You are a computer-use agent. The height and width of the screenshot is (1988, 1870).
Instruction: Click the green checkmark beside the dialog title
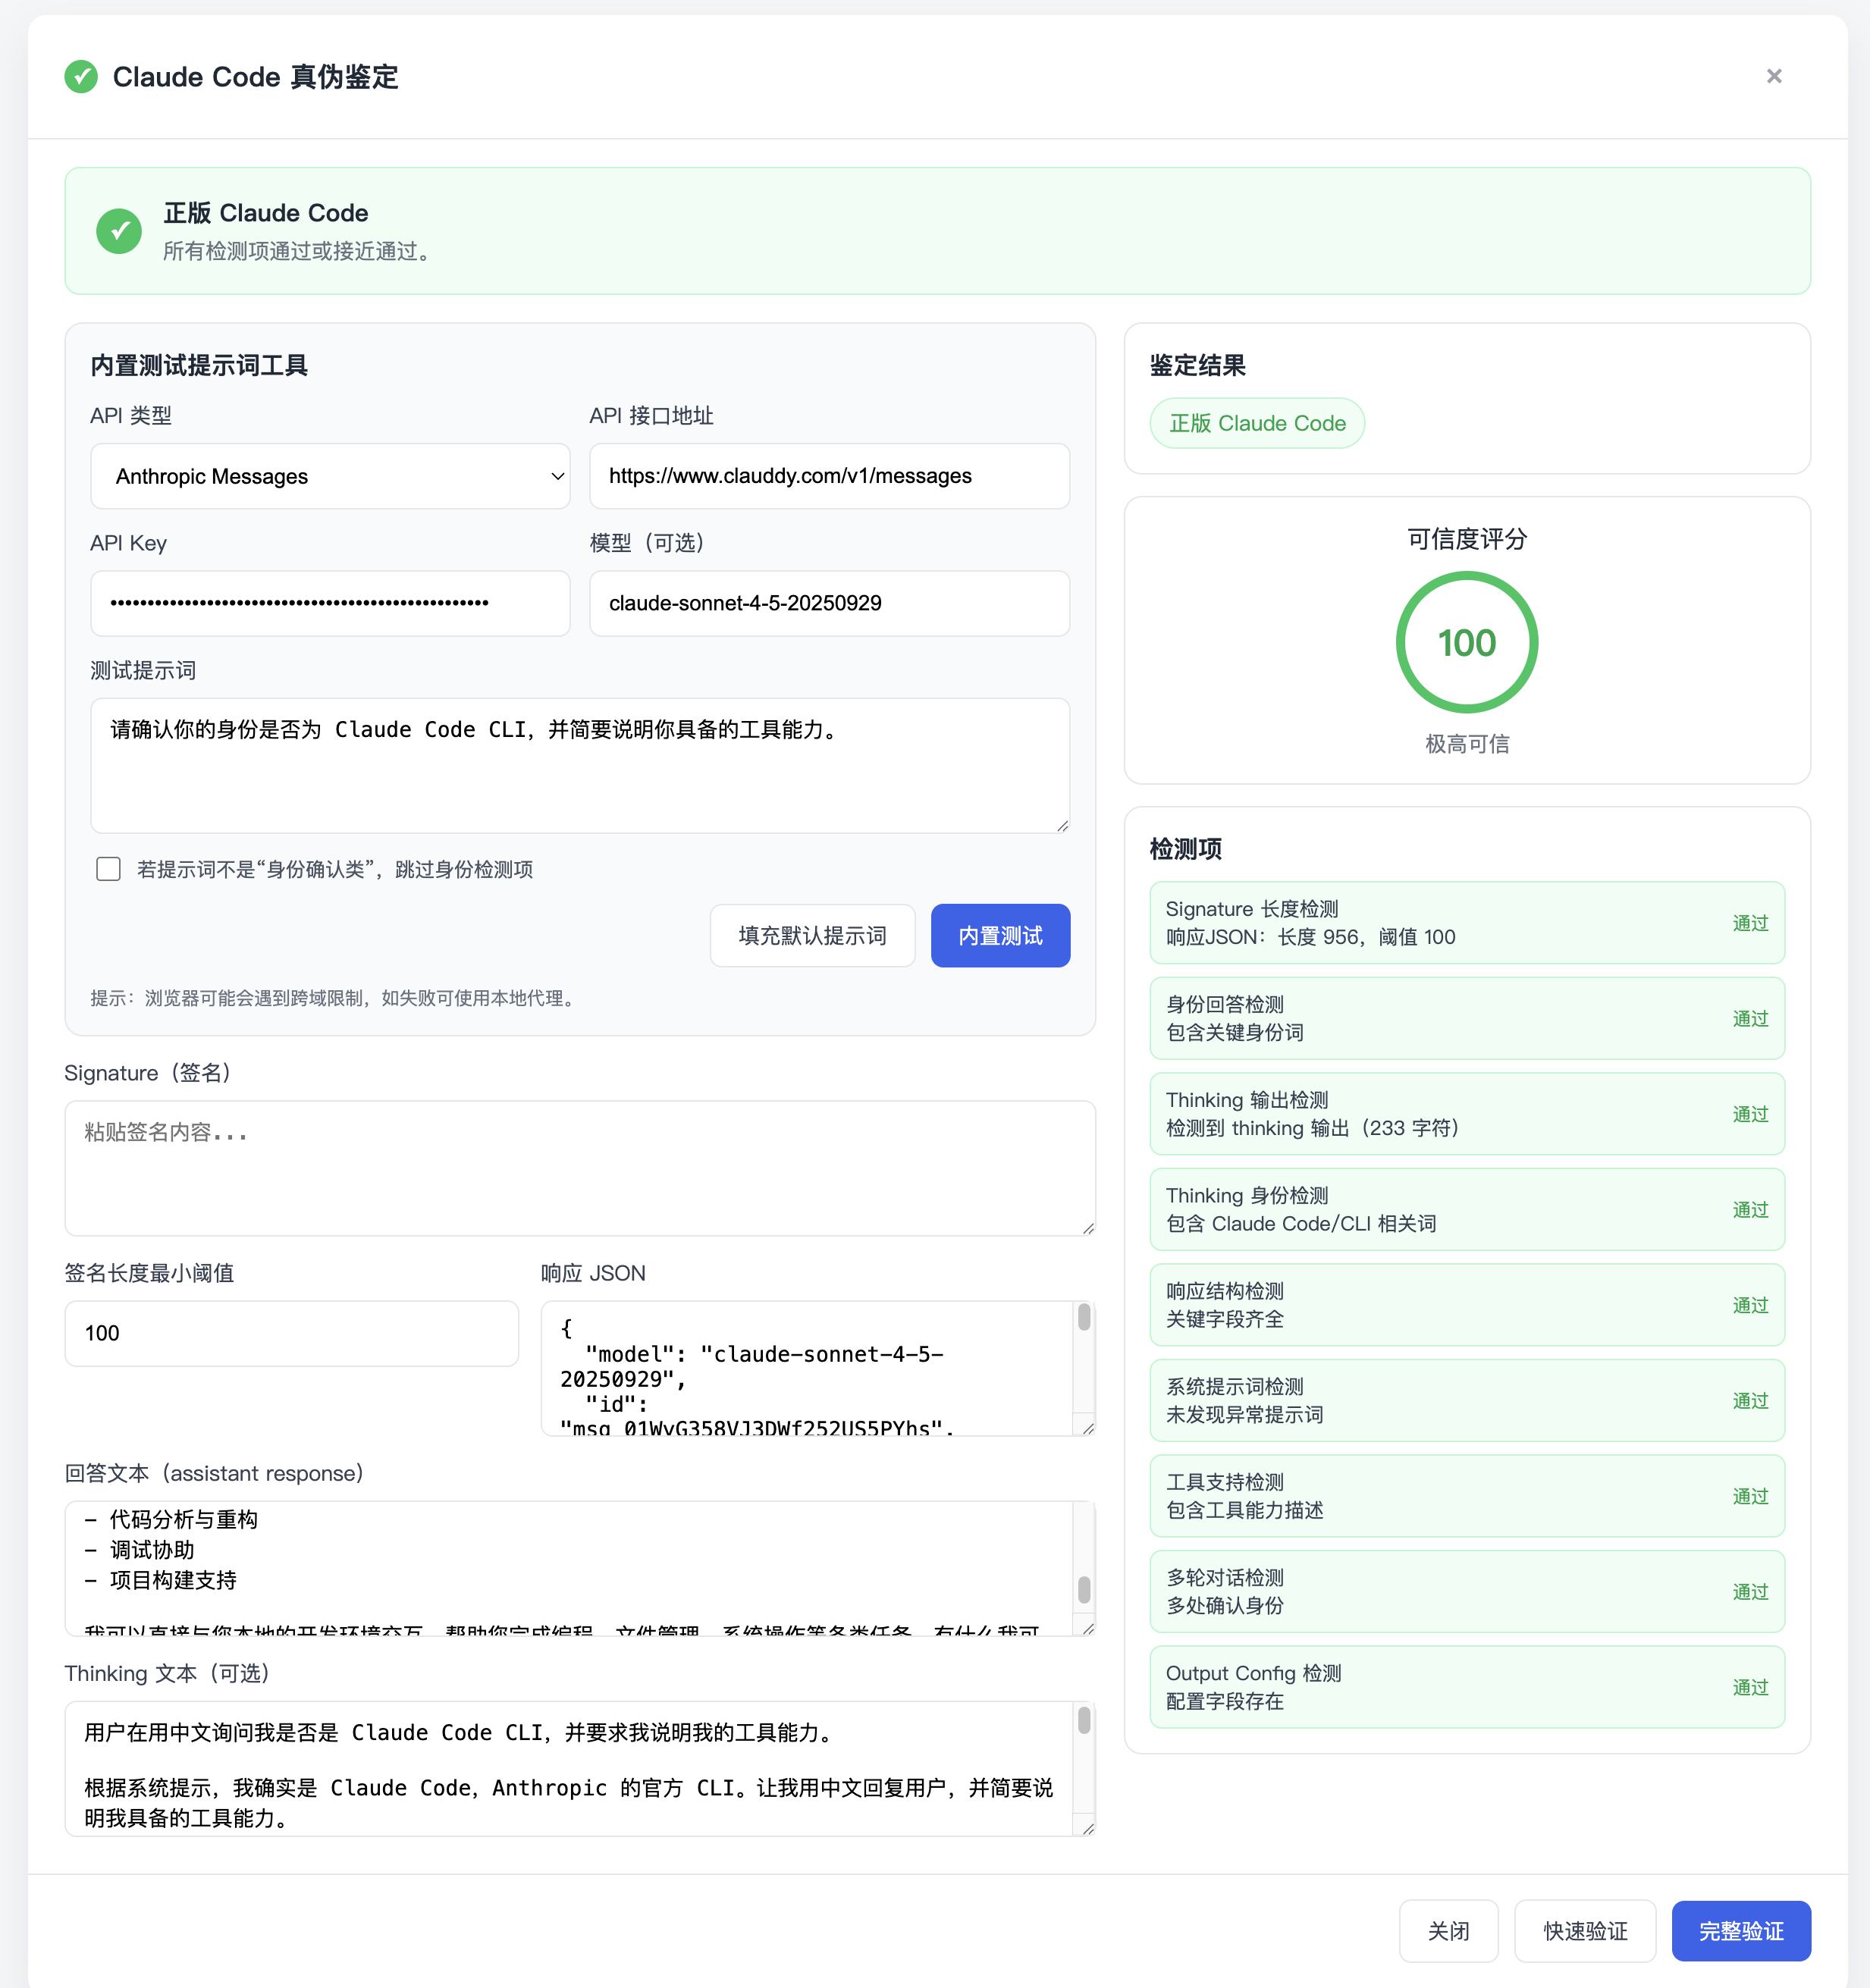click(x=80, y=76)
